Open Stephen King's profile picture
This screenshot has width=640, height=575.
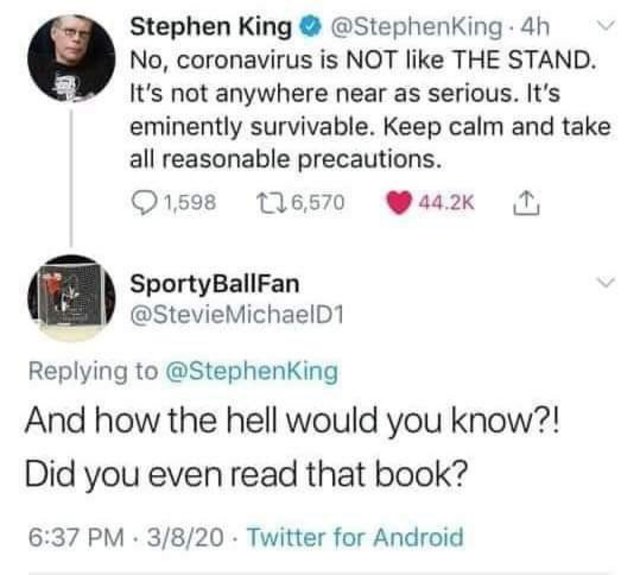pyautogui.click(x=71, y=57)
